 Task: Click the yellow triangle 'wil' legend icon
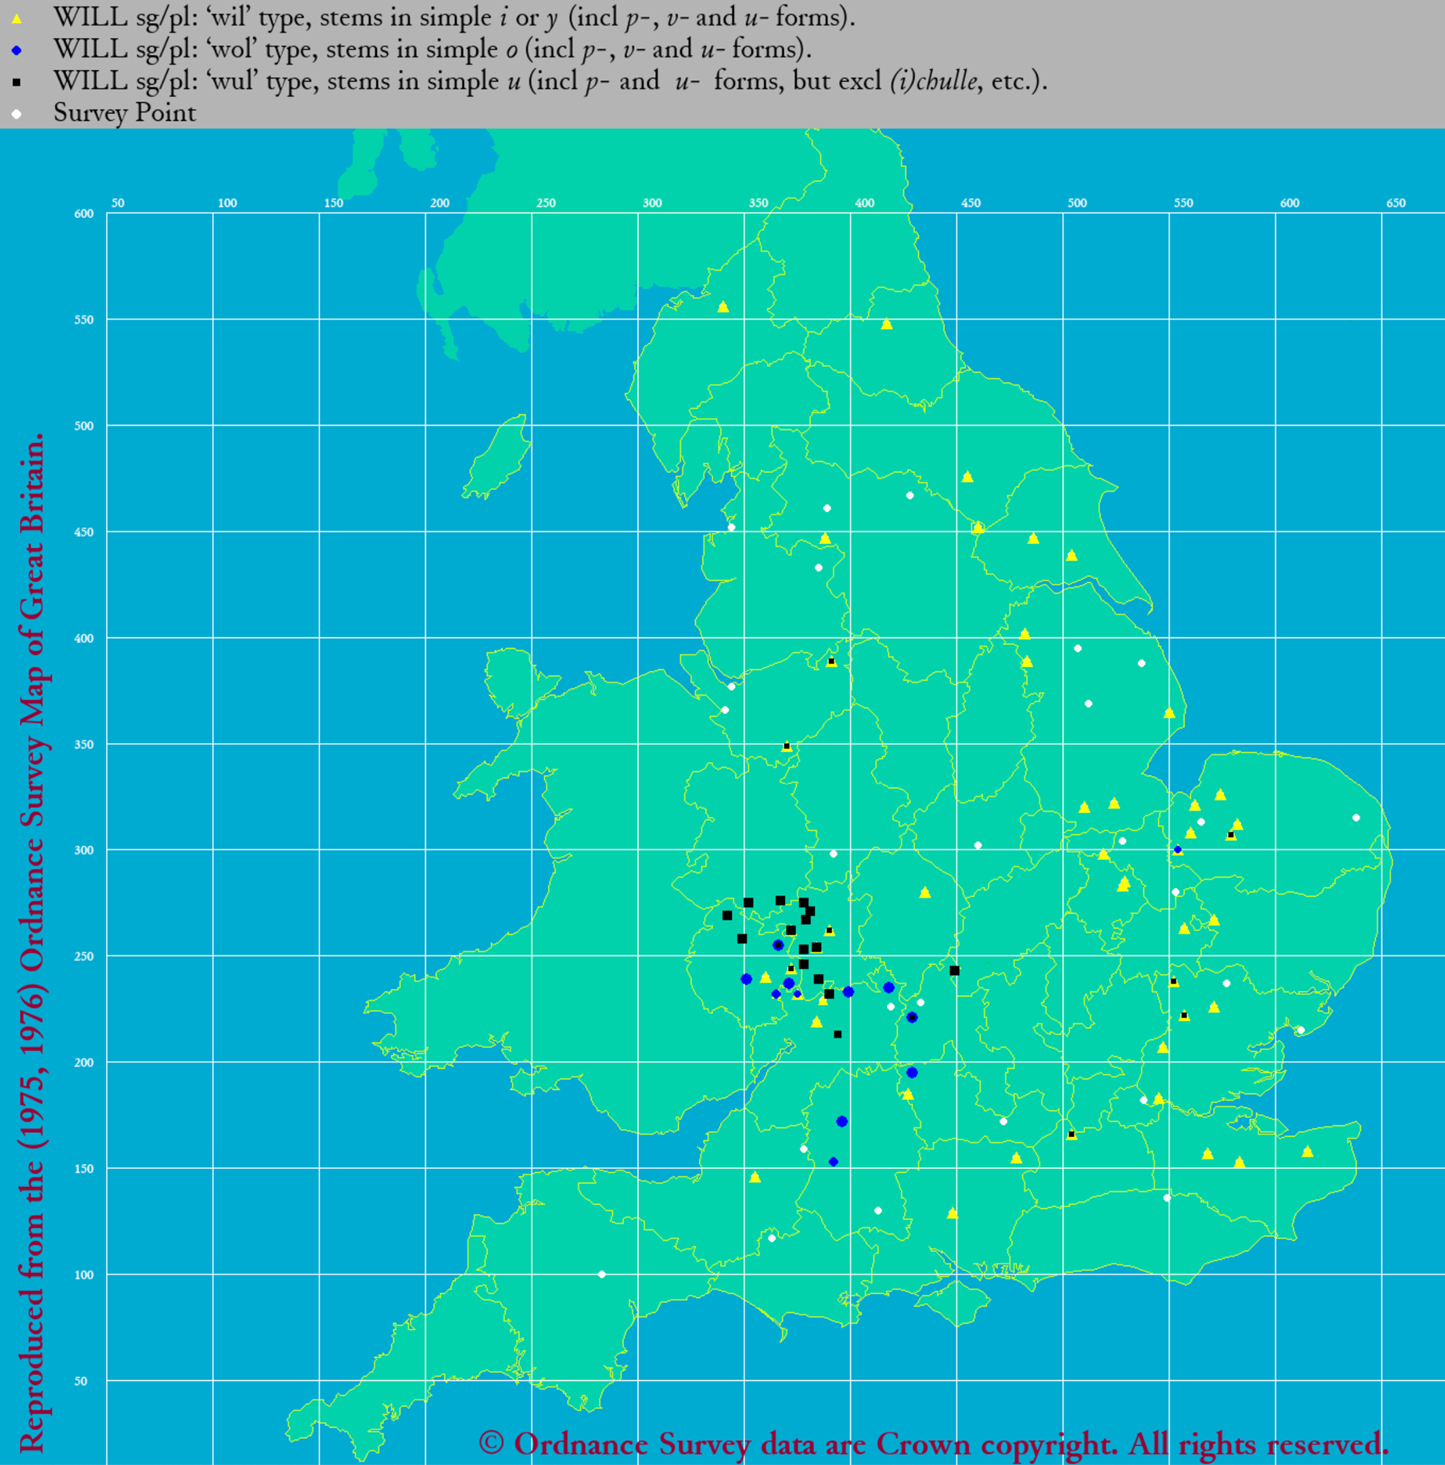tap(17, 18)
